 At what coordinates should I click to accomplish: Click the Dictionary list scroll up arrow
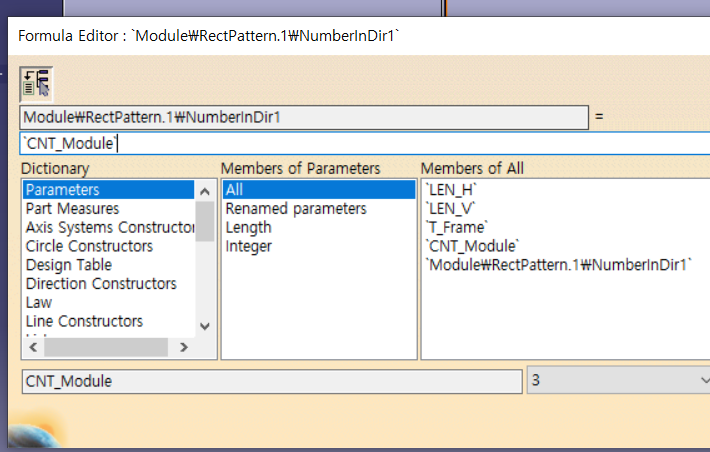205,191
